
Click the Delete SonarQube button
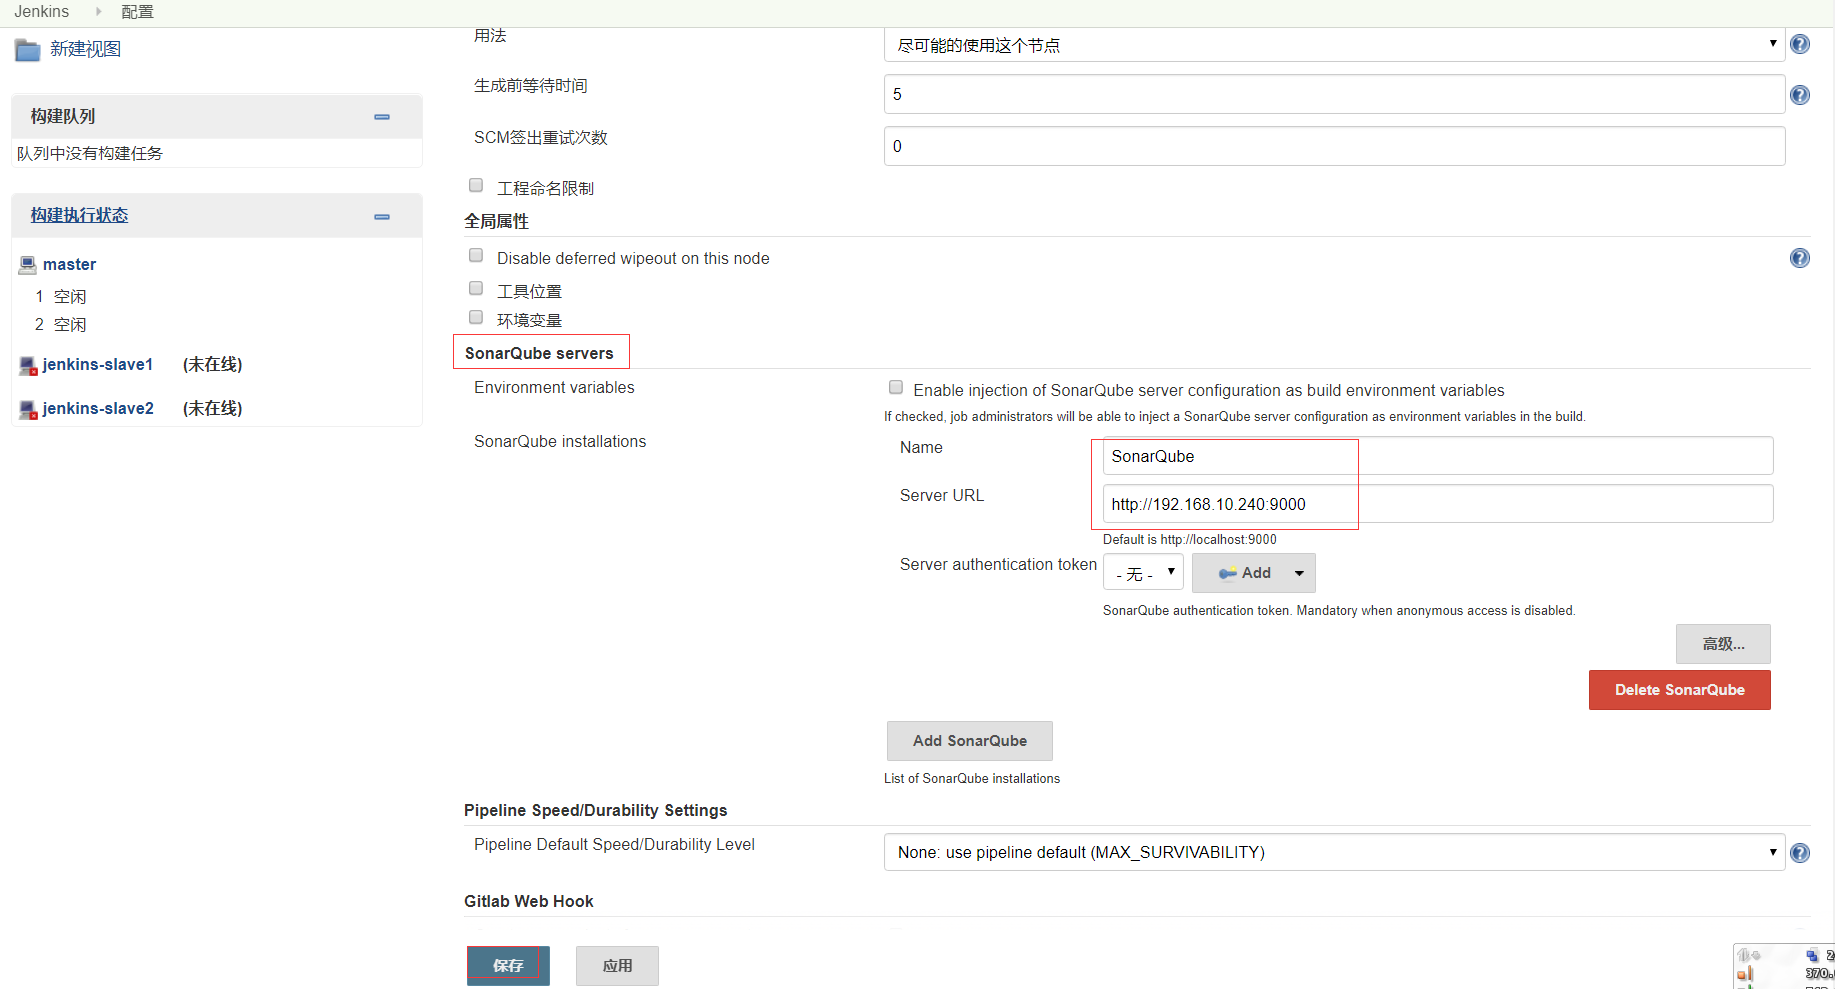pyautogui.click(x=1679, y=690)
